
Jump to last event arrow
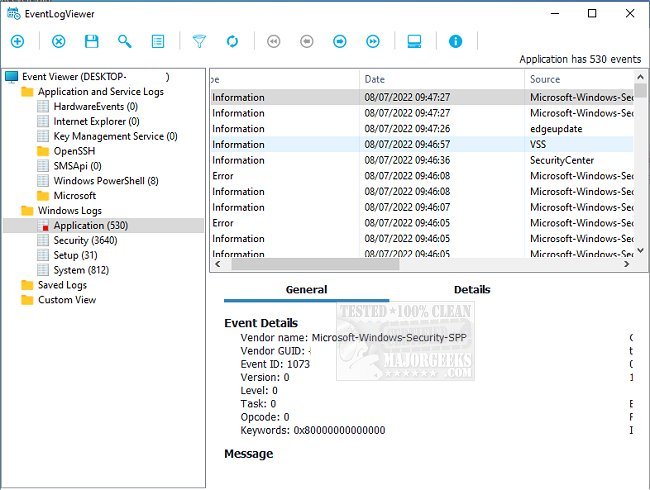[373, 41]
